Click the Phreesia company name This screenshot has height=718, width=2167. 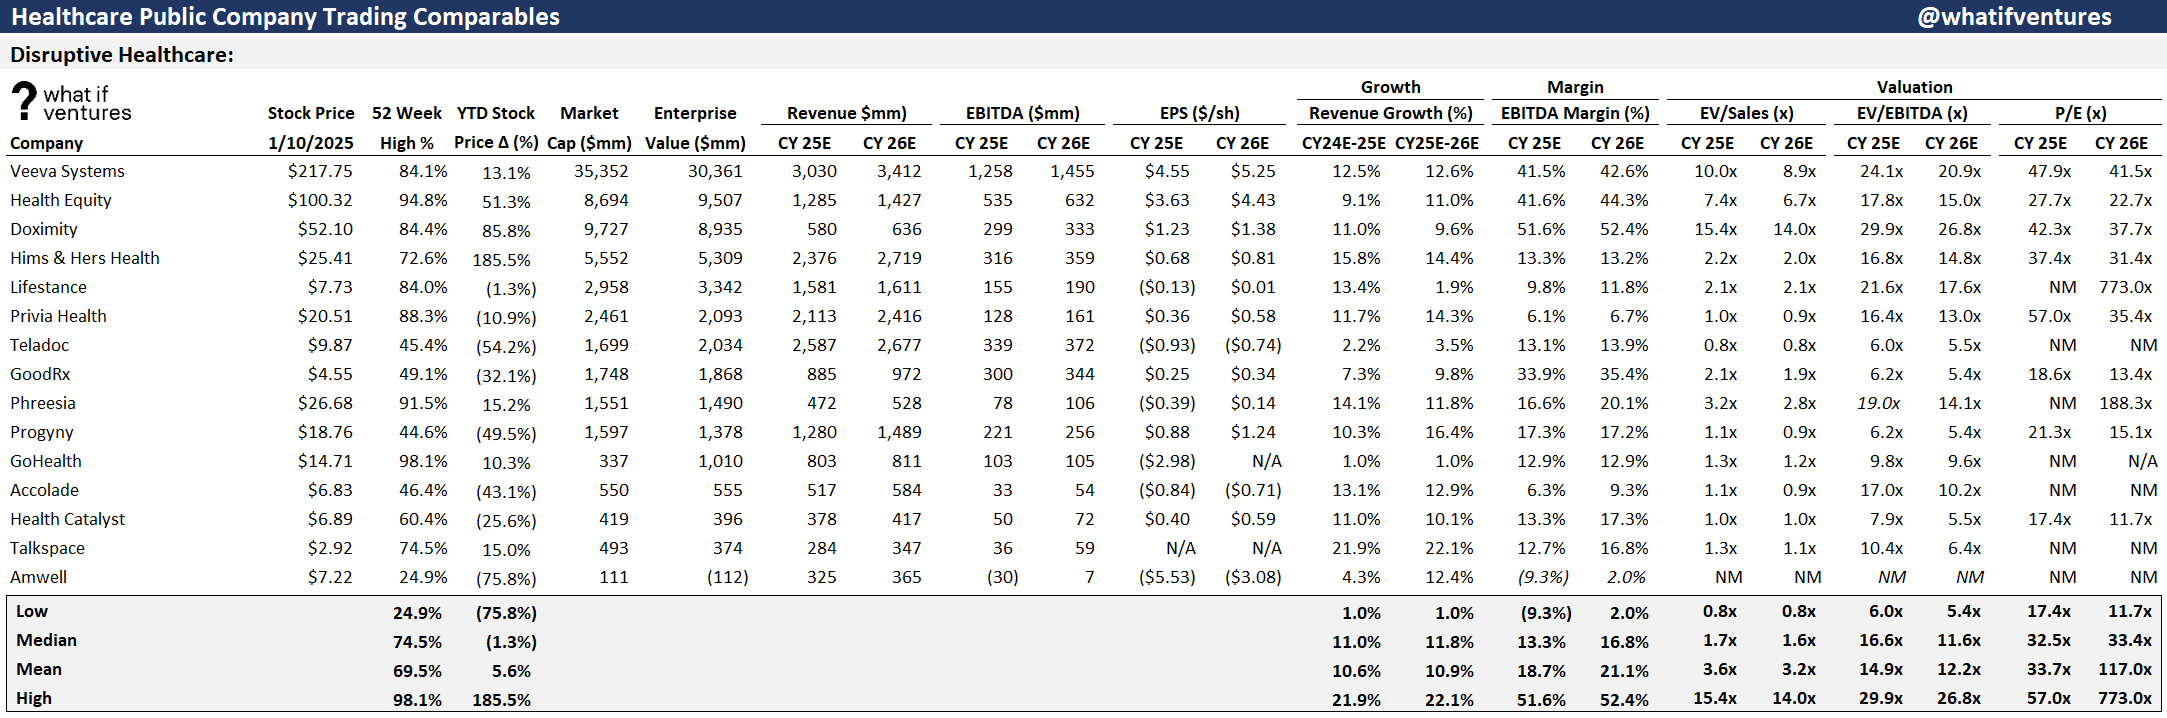43,403
